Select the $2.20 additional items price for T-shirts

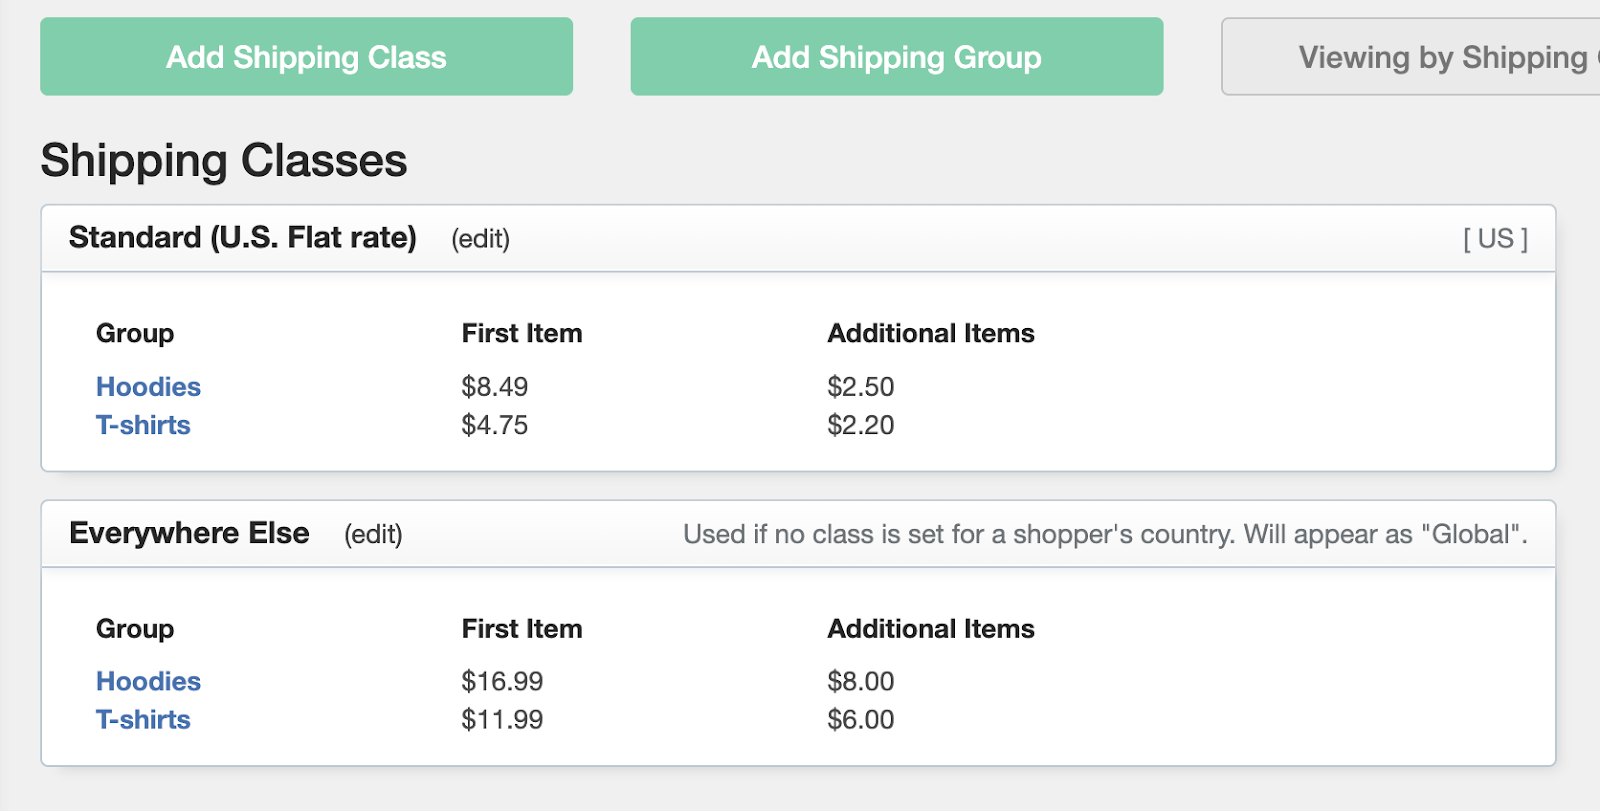click(x=860, y=425)
